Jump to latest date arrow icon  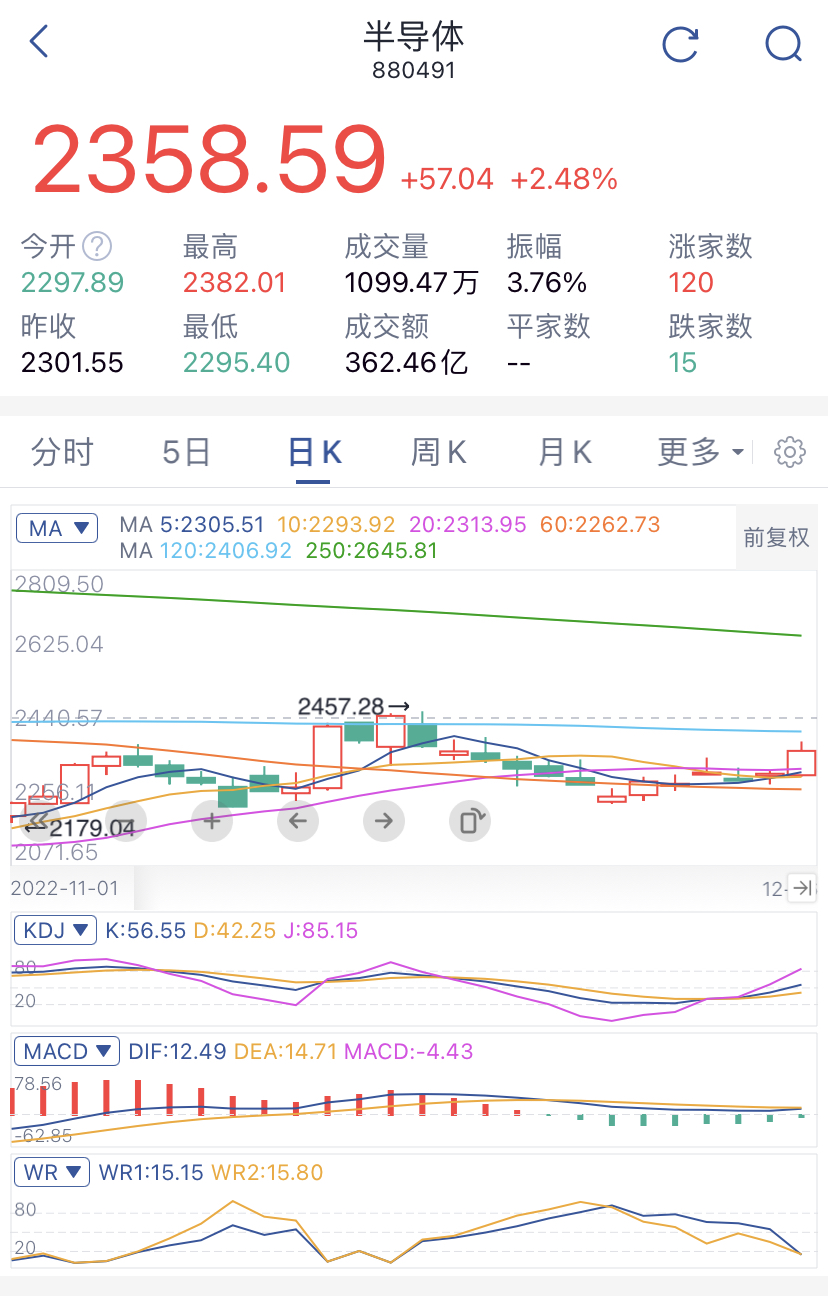801,887
